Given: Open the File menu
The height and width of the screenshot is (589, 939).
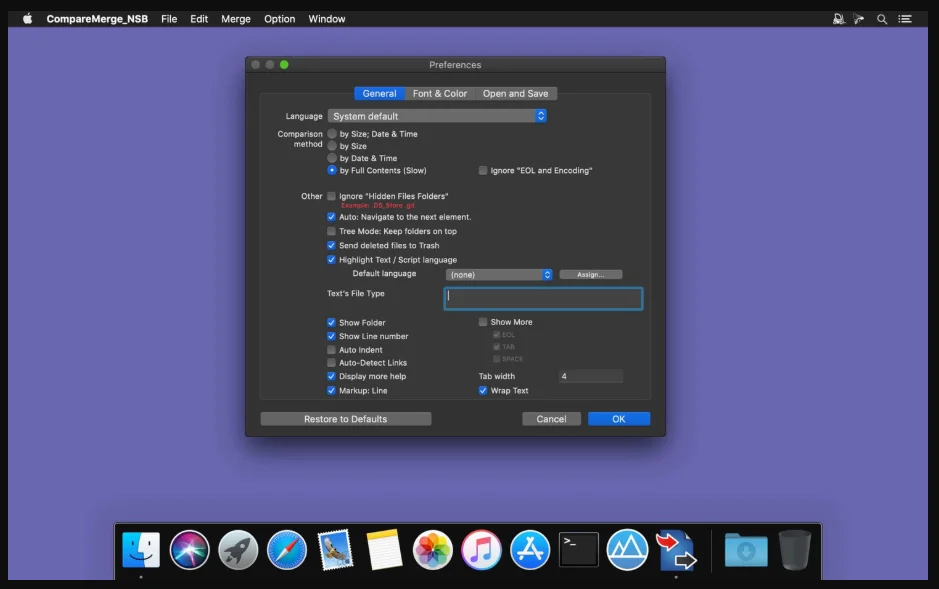Looking at the screenshot, I should [x=169, y=19].
